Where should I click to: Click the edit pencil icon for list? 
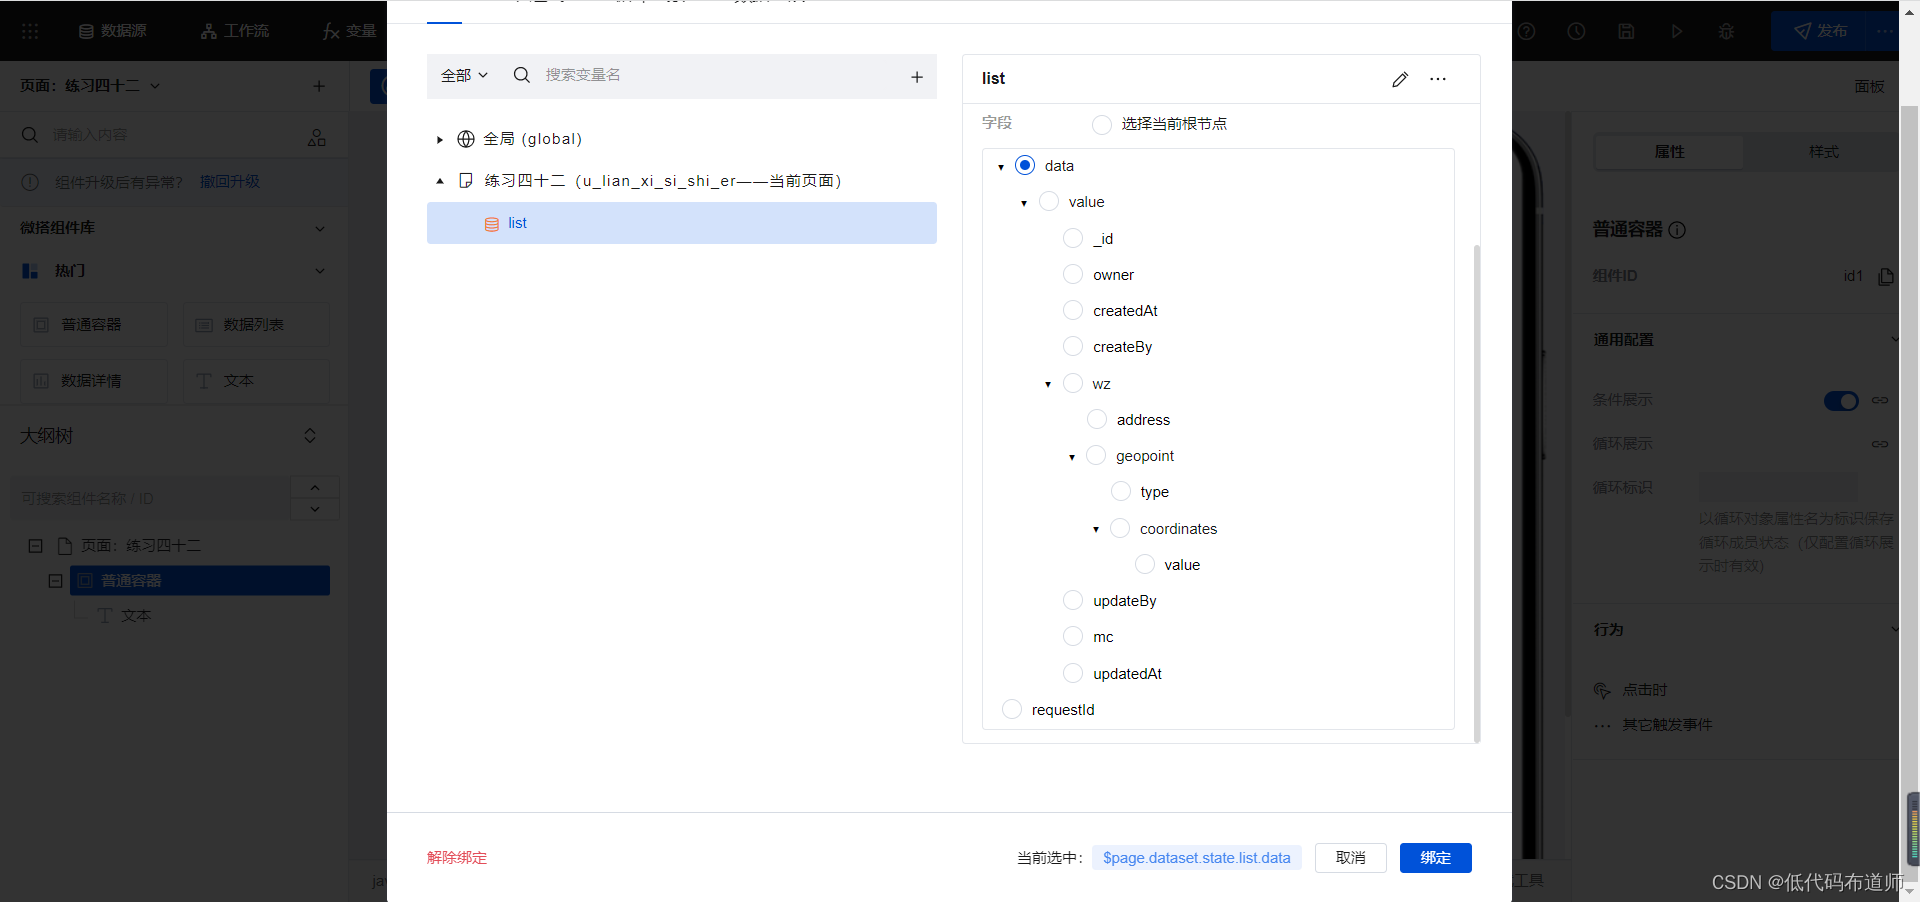1400,79
